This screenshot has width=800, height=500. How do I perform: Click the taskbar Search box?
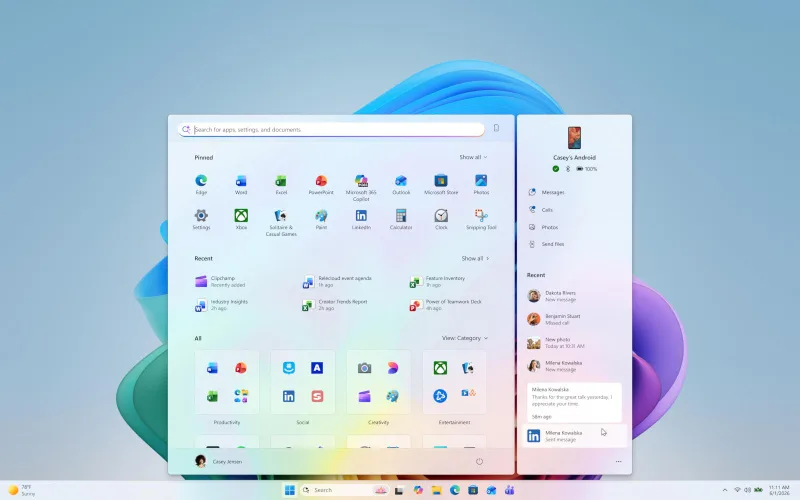[x=345, y=490]
